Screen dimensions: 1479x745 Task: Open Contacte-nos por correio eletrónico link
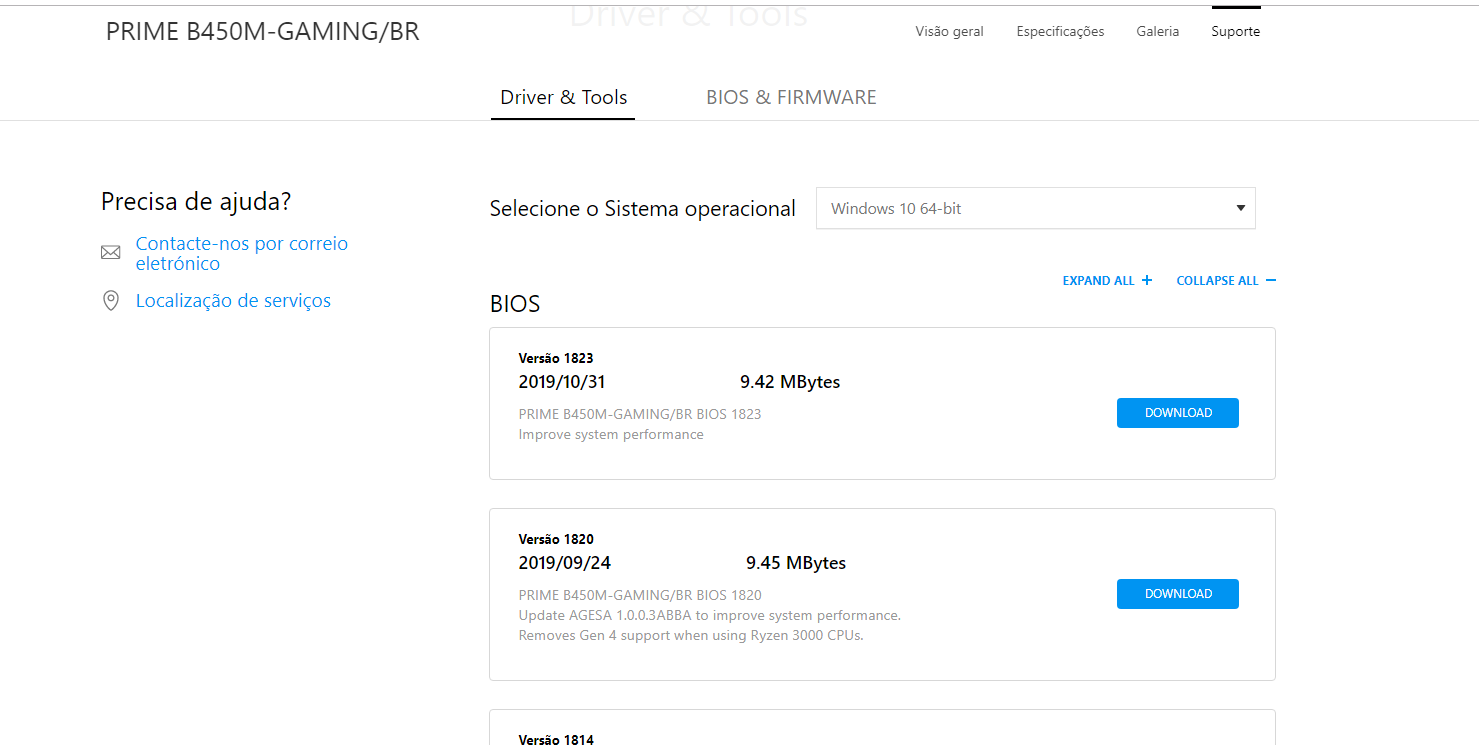(x=242, y=253)
